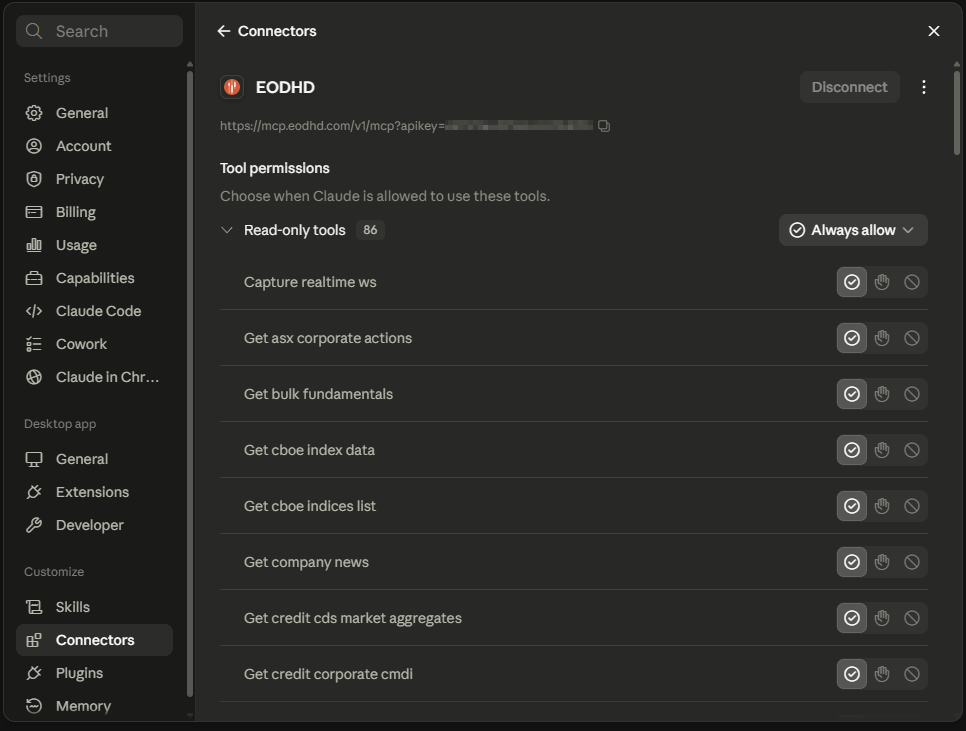Click the Get bulk fundamentals label
The height and width of the screenshot is (731, 966).
pos(318,394)
